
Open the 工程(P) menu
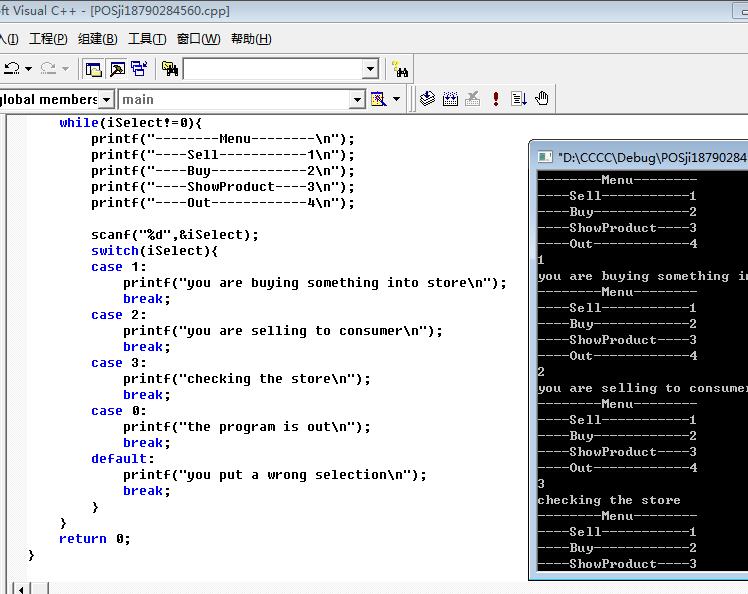[48, 39]
